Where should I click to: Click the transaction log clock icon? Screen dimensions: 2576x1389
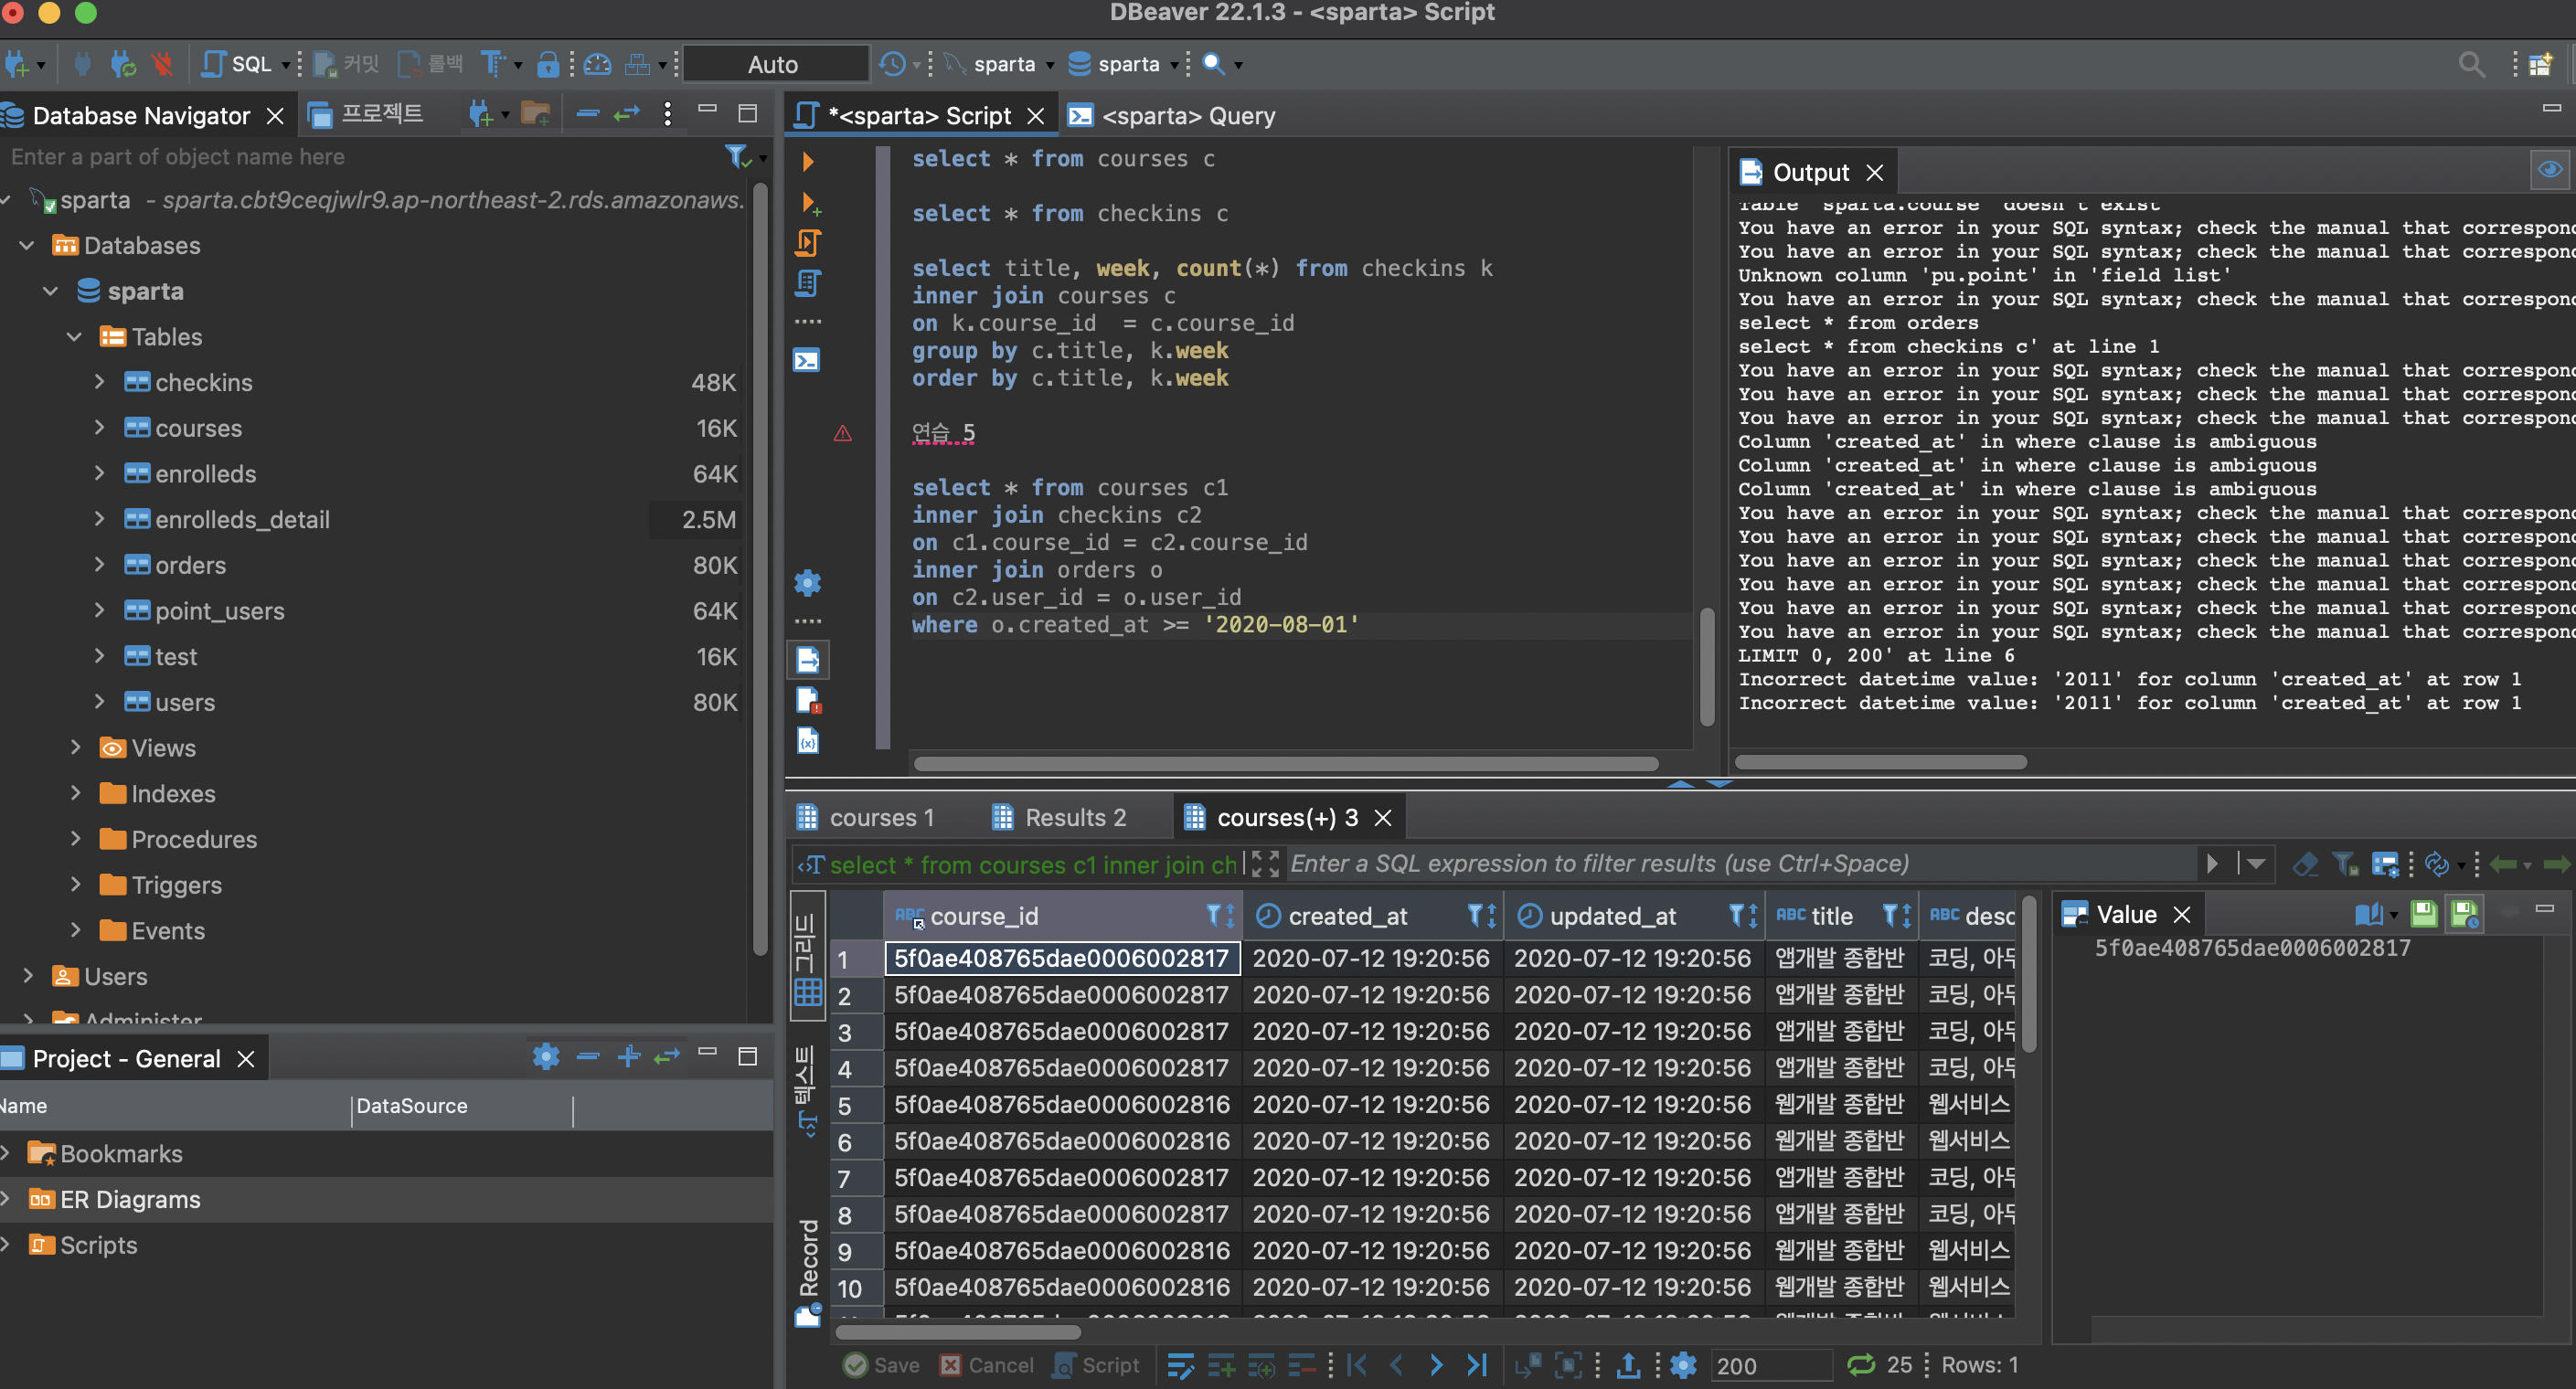[x=892, y=65]
